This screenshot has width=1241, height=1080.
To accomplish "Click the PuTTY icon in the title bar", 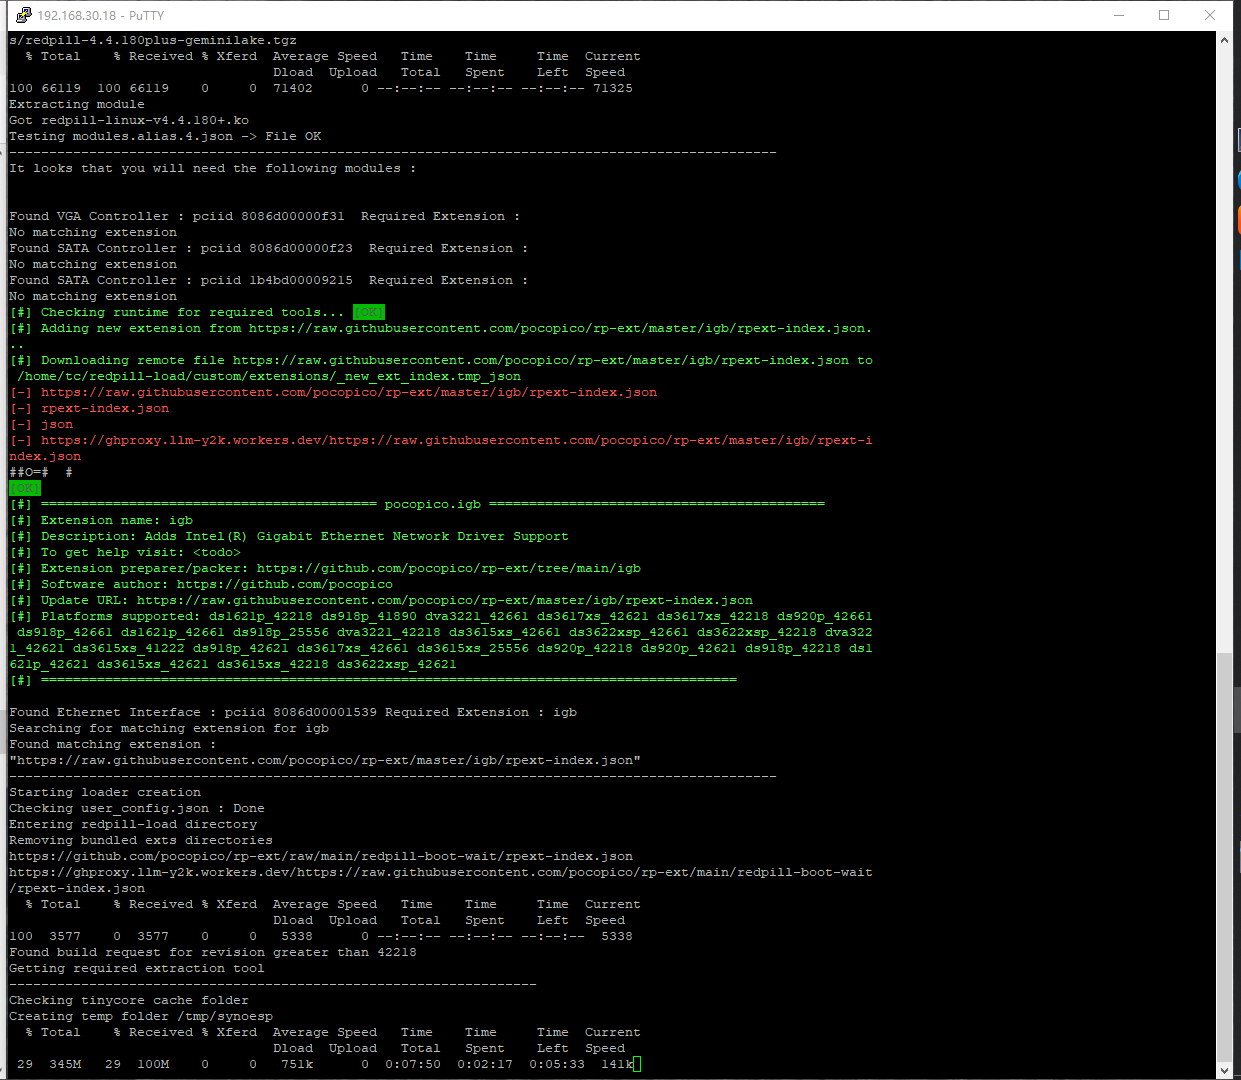I will pos(23,15).
